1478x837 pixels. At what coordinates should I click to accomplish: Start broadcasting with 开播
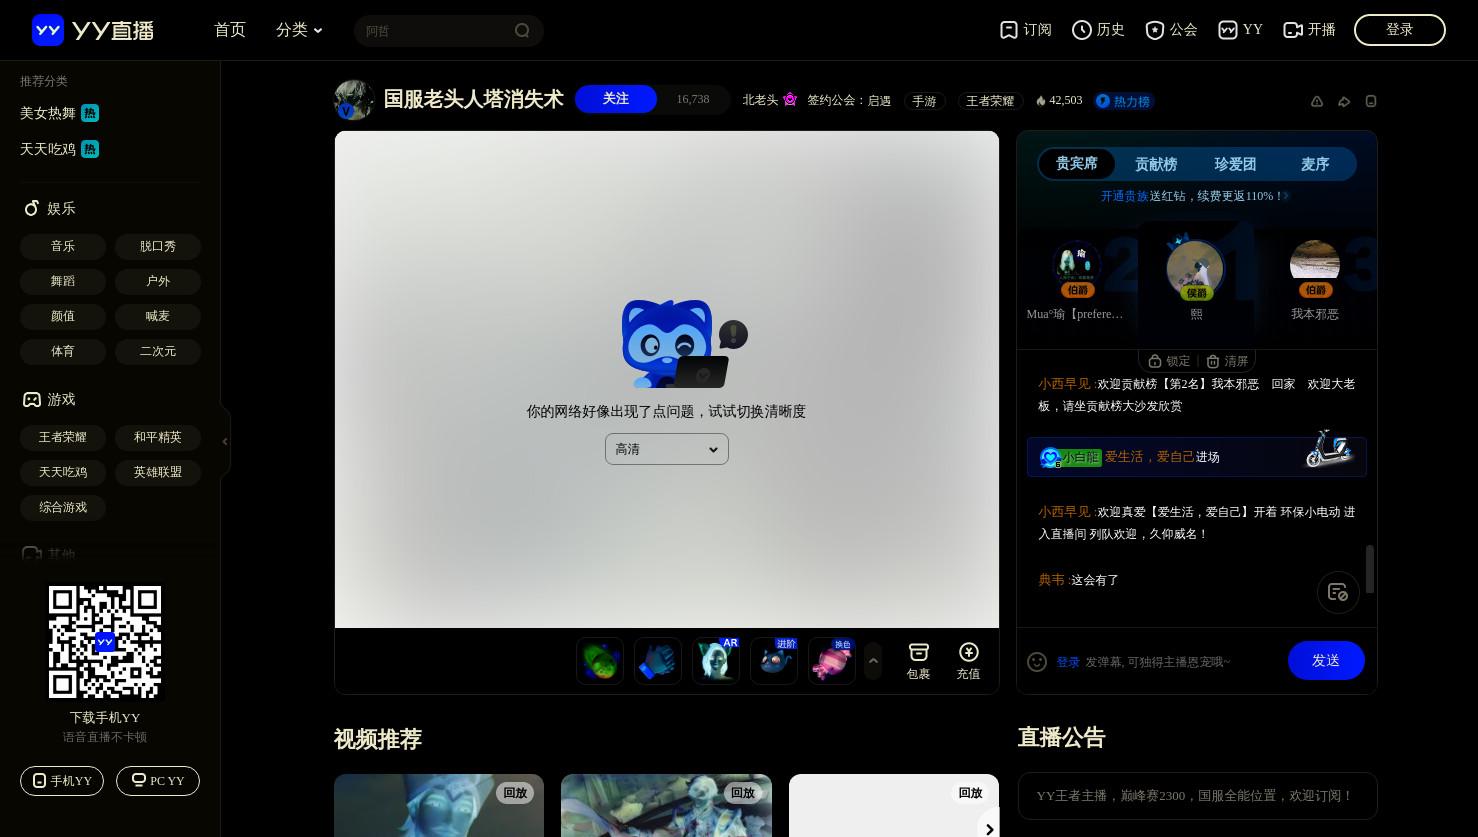pos(1309,30)
